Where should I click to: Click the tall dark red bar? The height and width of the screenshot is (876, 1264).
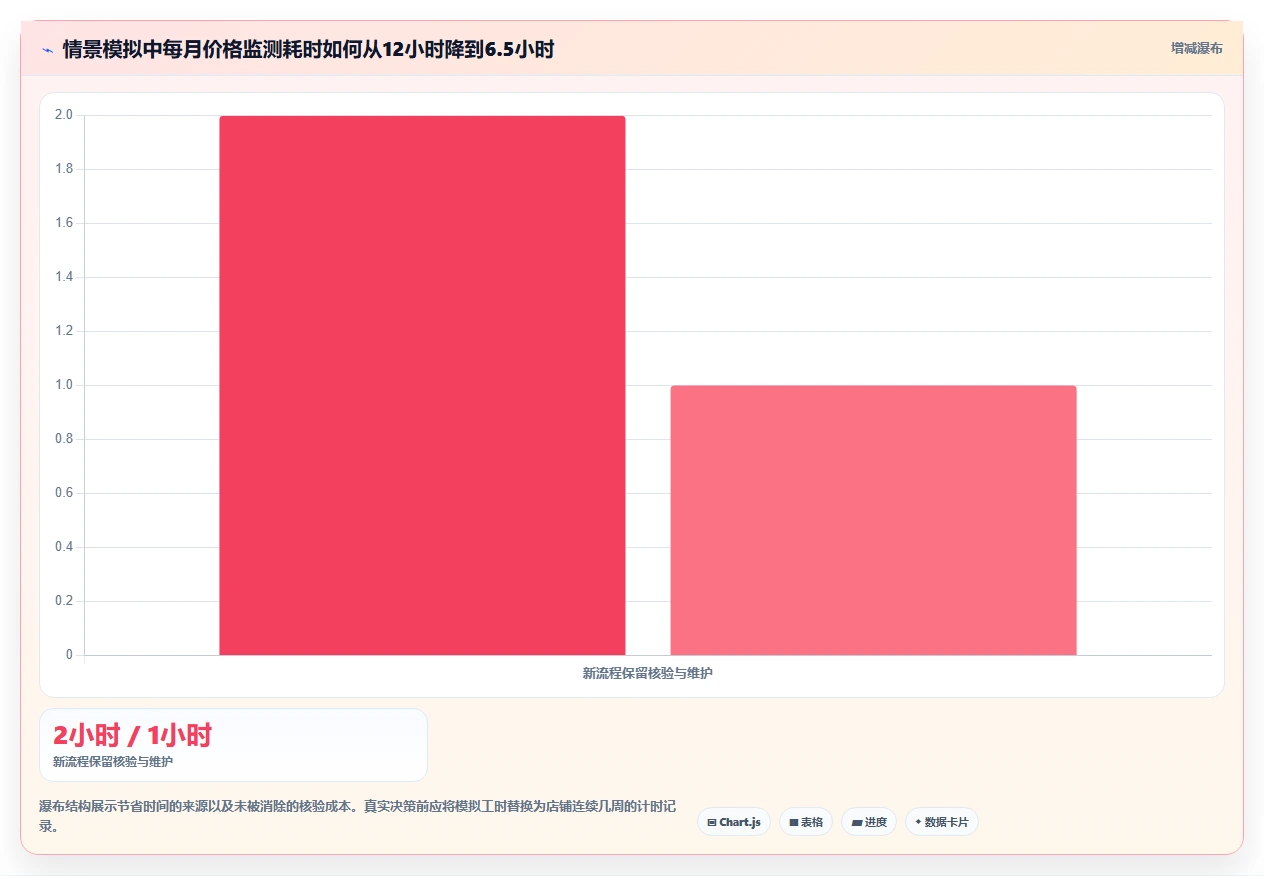[422, 385]
